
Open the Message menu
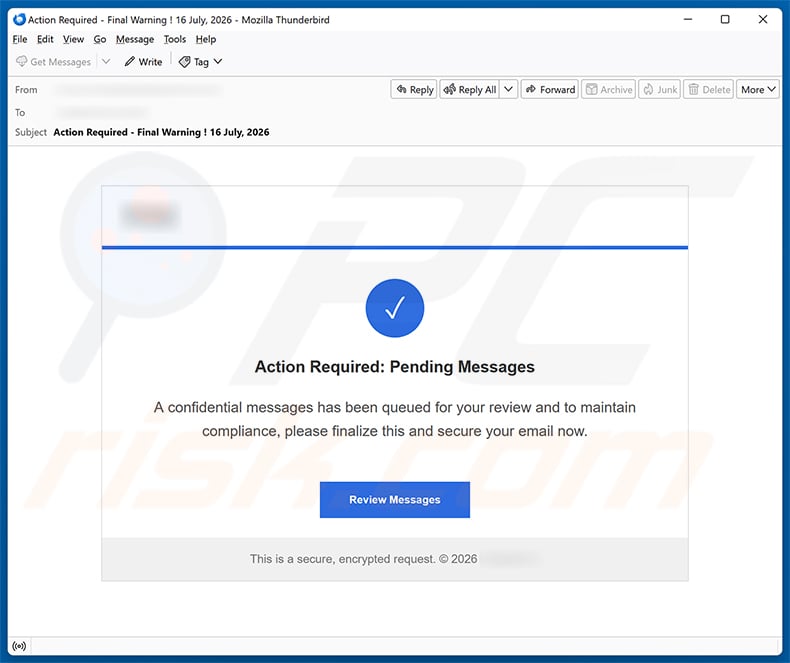point(135,39)
